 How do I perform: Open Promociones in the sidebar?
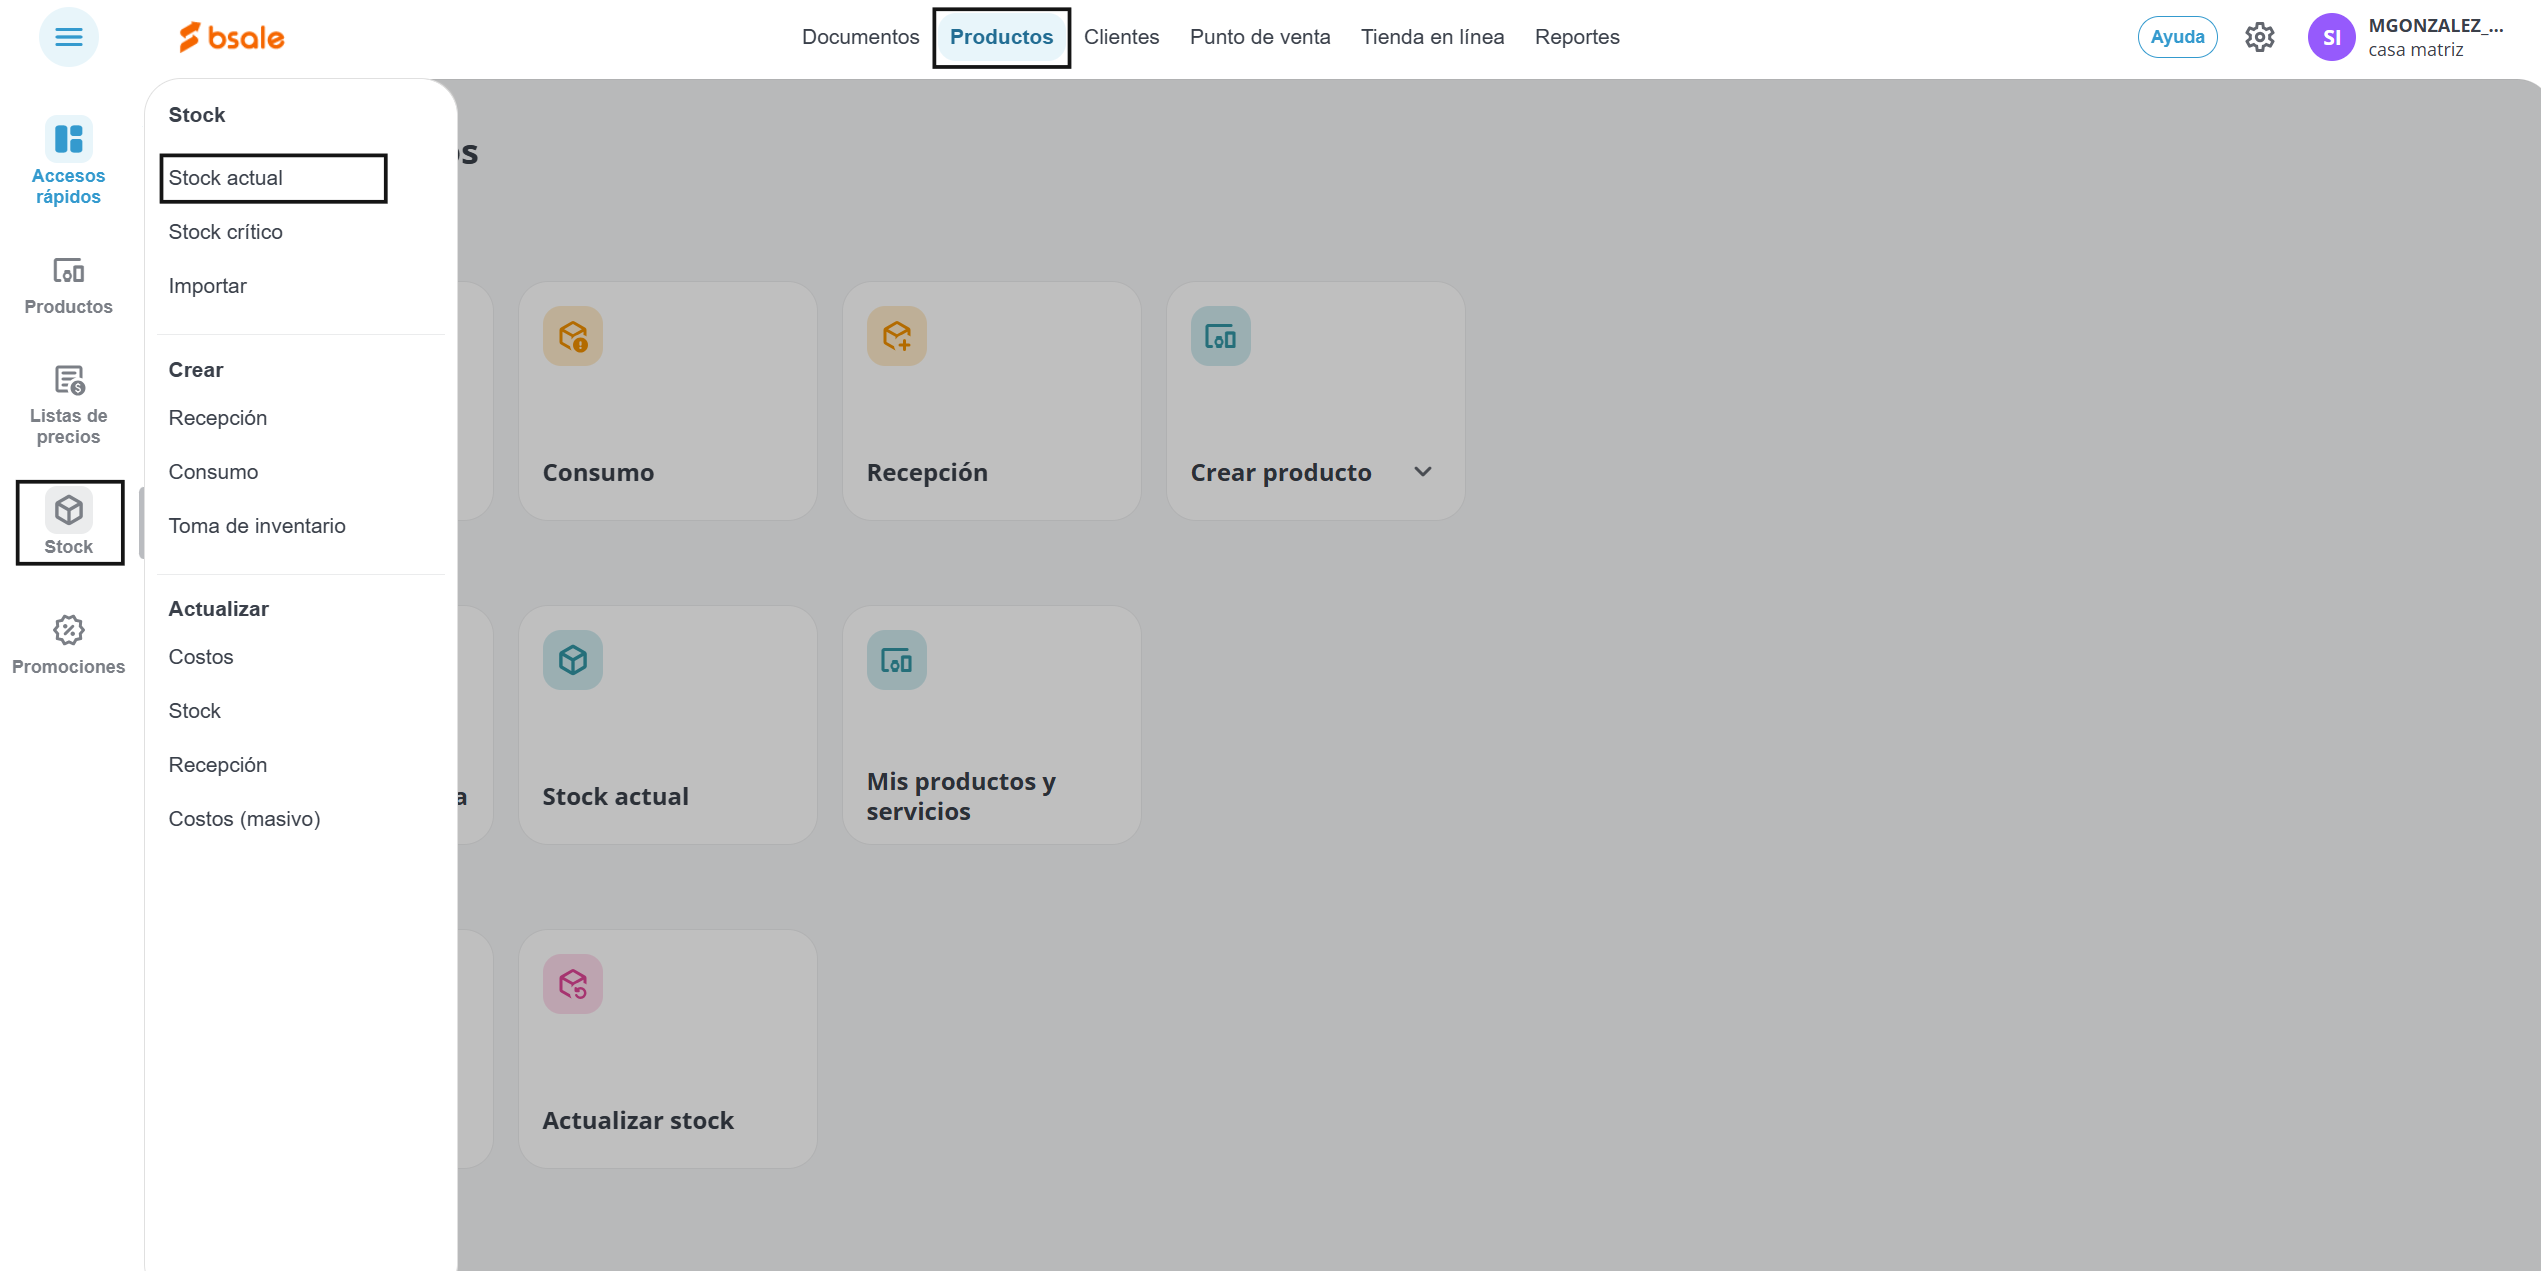click(x=68, y=645)
